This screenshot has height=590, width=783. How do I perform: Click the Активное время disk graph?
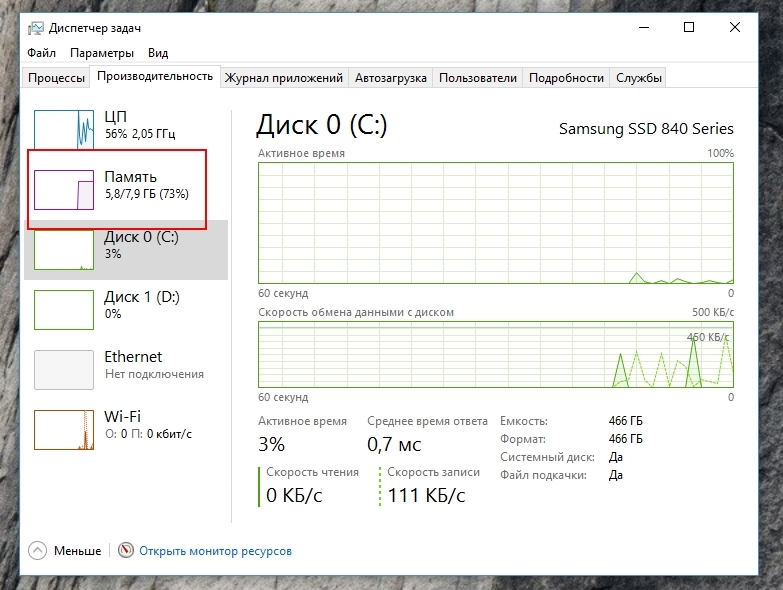[495, 222]
